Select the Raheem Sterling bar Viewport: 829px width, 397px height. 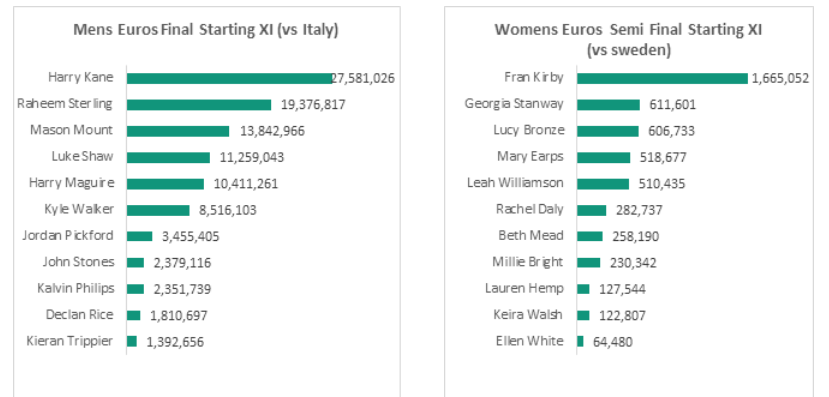click(x=199, y=105)
